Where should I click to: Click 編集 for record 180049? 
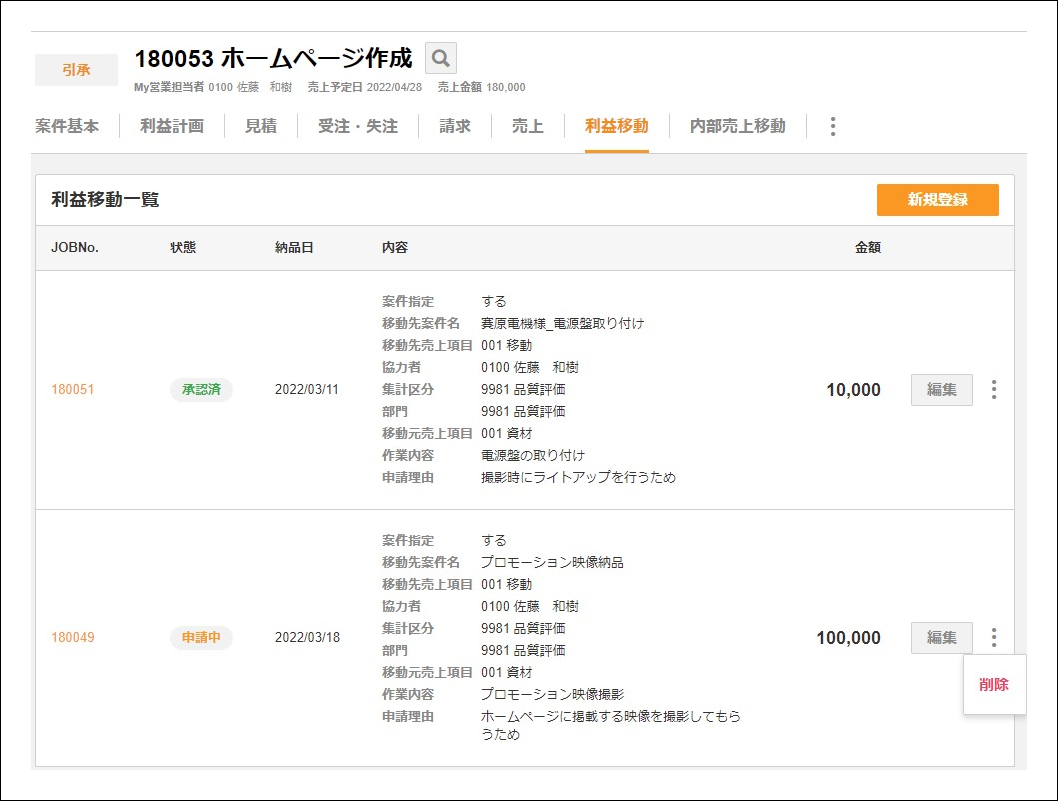click(941, 638)
